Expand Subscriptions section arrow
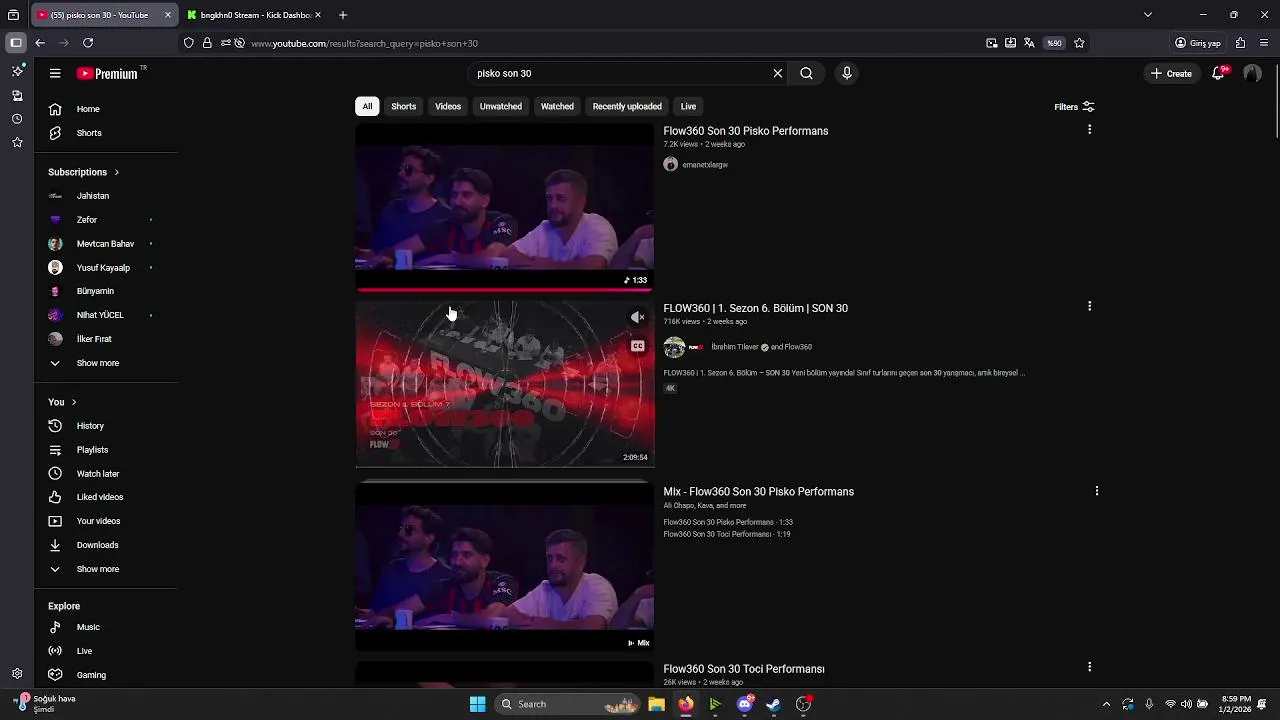Image resolution: width=1280 pixels, height=720 pixels. [116, 172]
